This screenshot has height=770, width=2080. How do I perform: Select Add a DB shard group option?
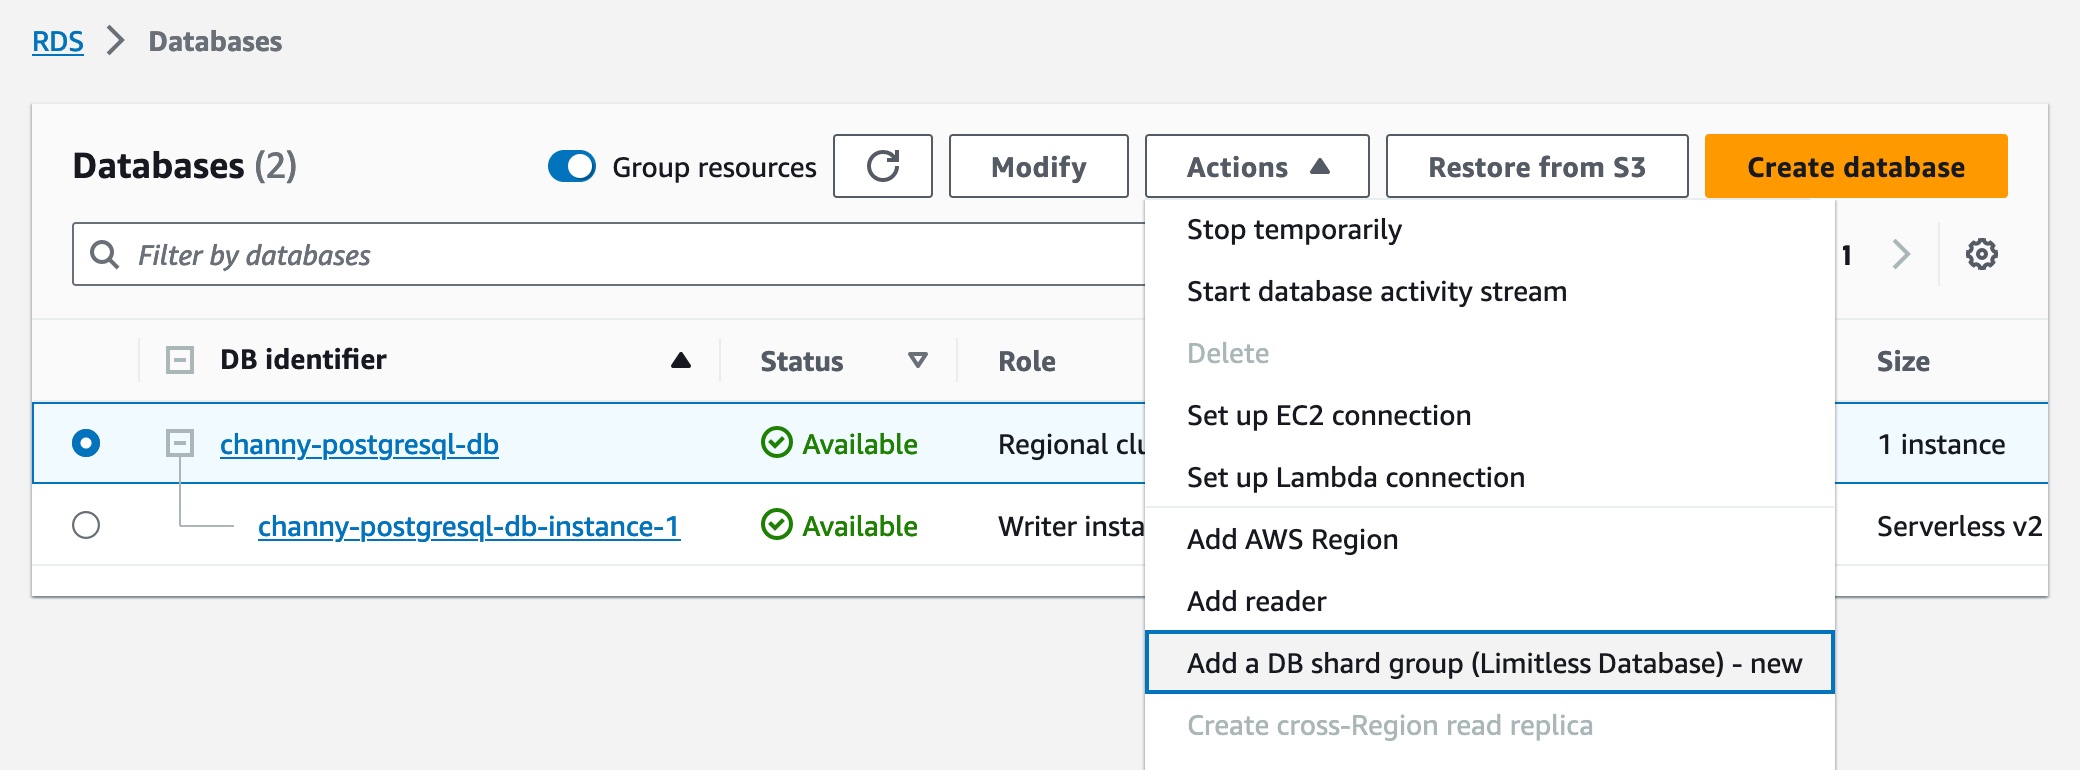(1490, 662)
